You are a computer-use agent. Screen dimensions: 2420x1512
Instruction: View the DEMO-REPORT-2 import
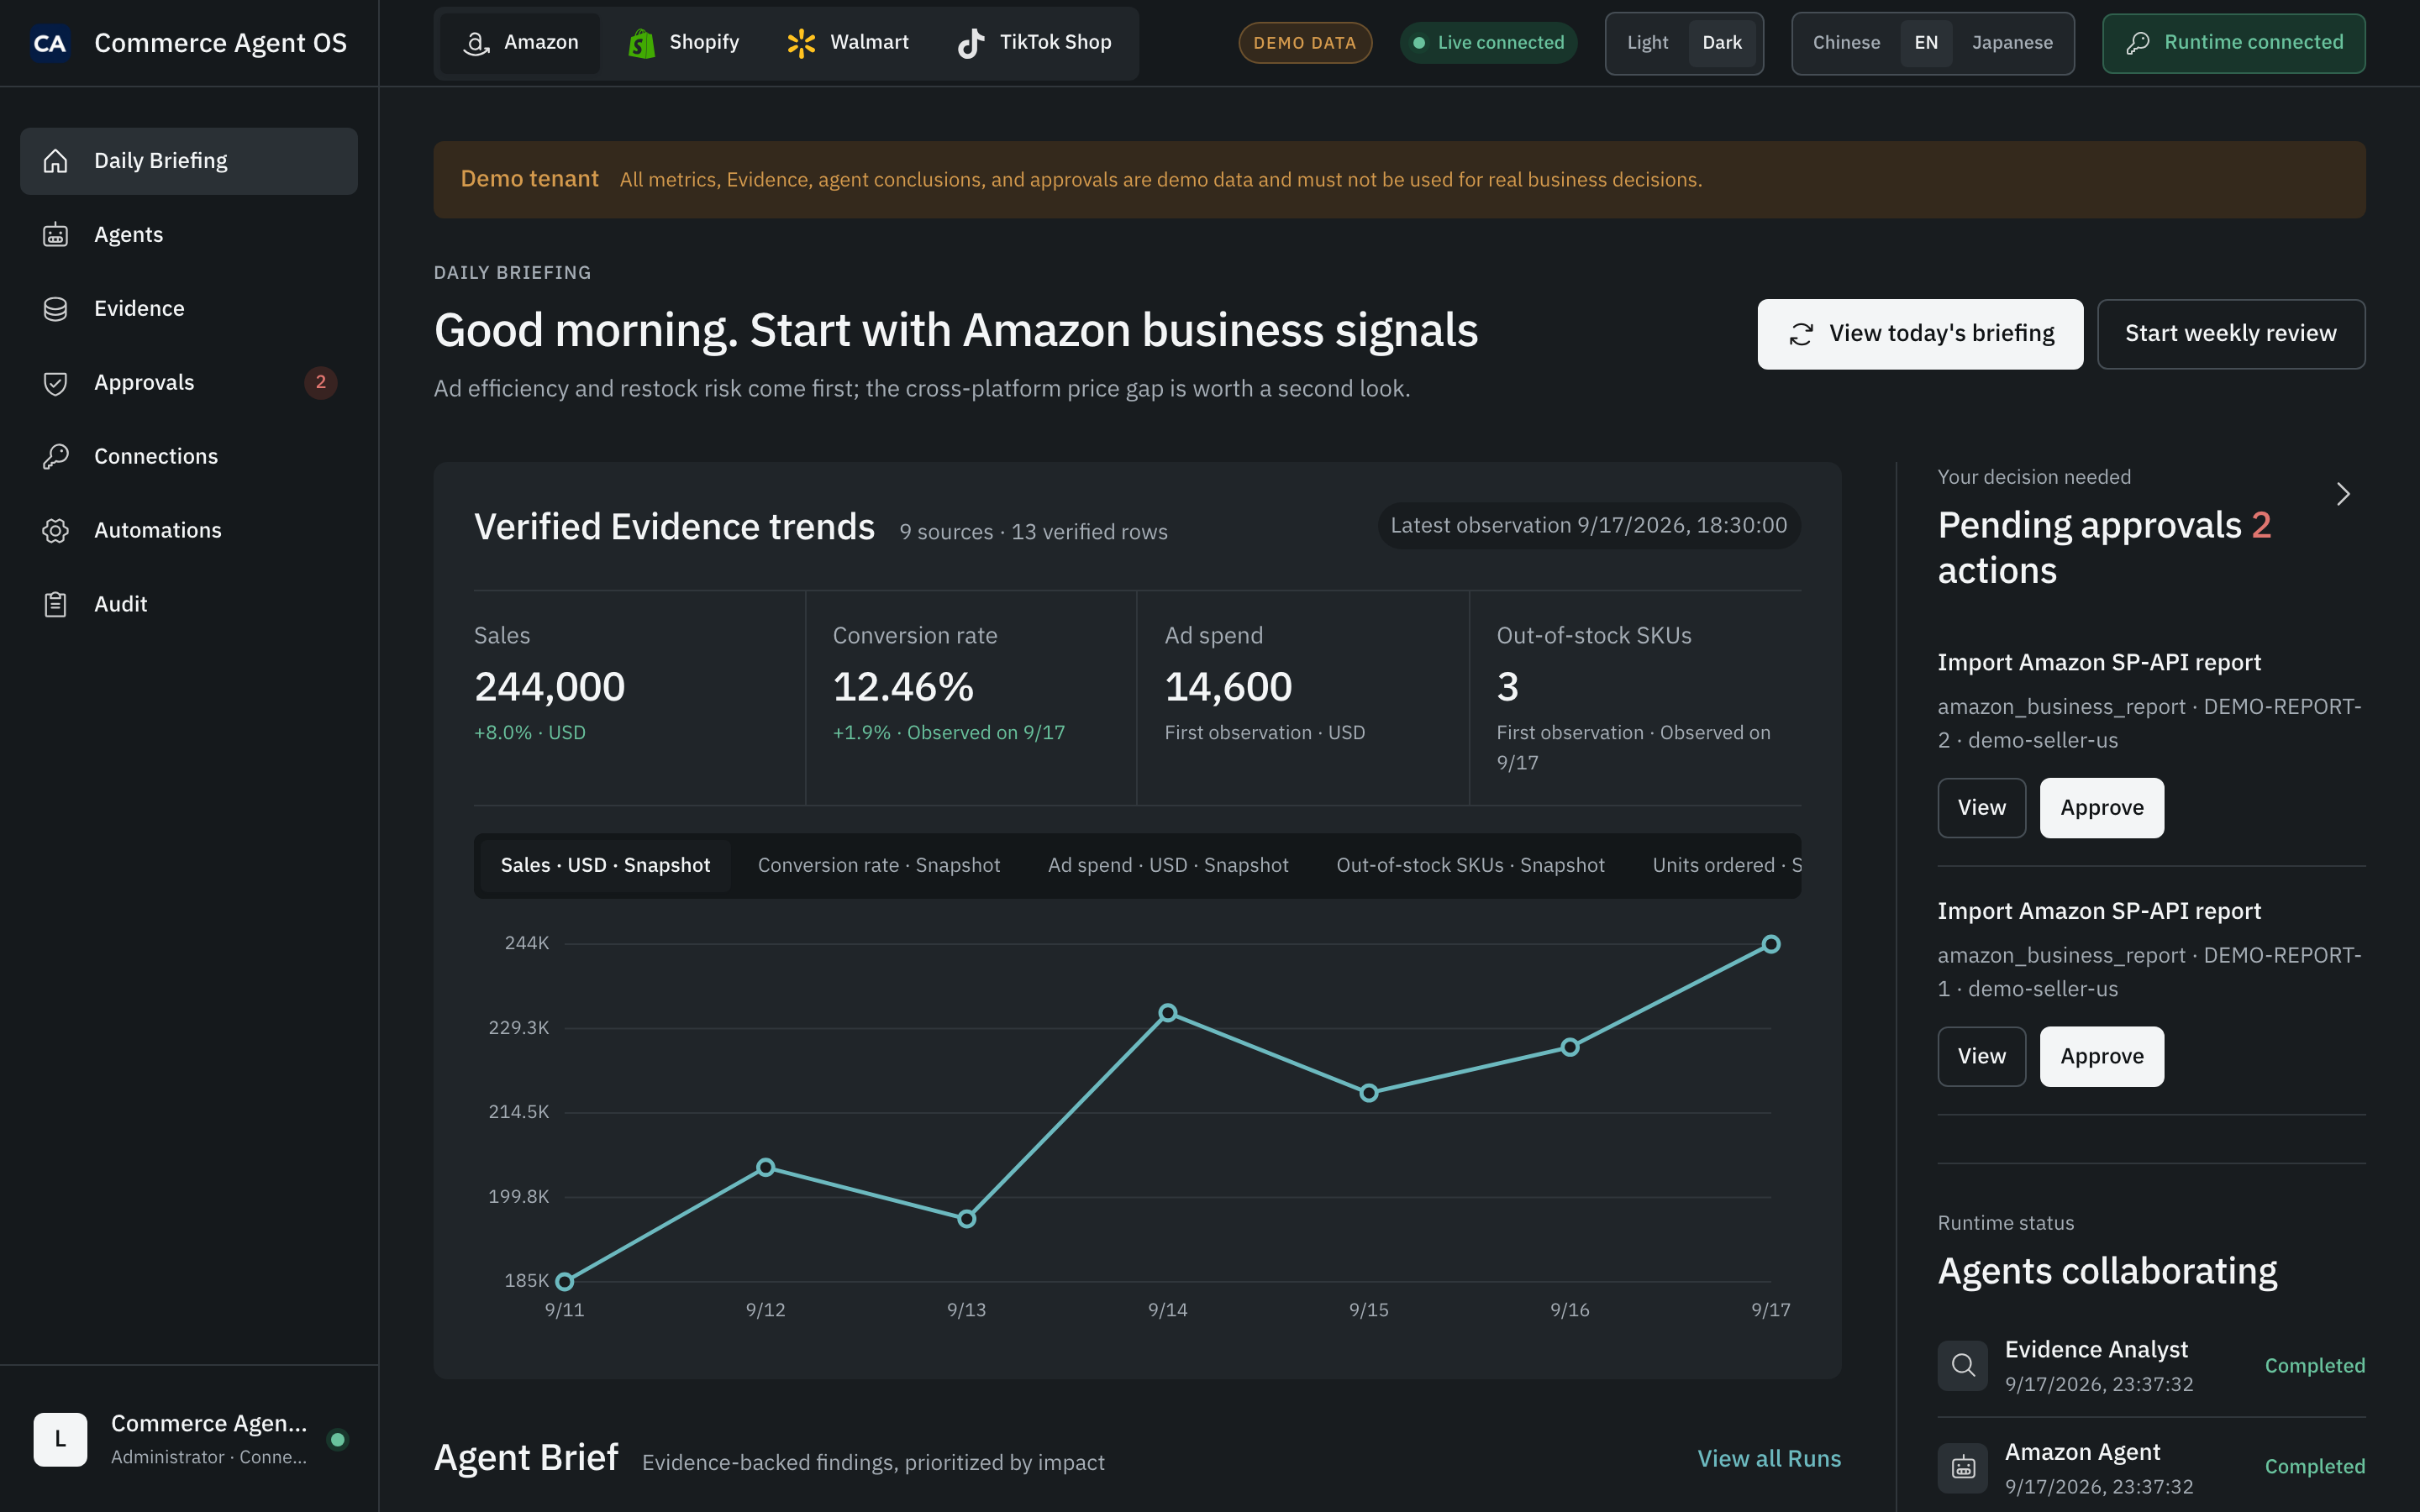[x=1981, y=808]
